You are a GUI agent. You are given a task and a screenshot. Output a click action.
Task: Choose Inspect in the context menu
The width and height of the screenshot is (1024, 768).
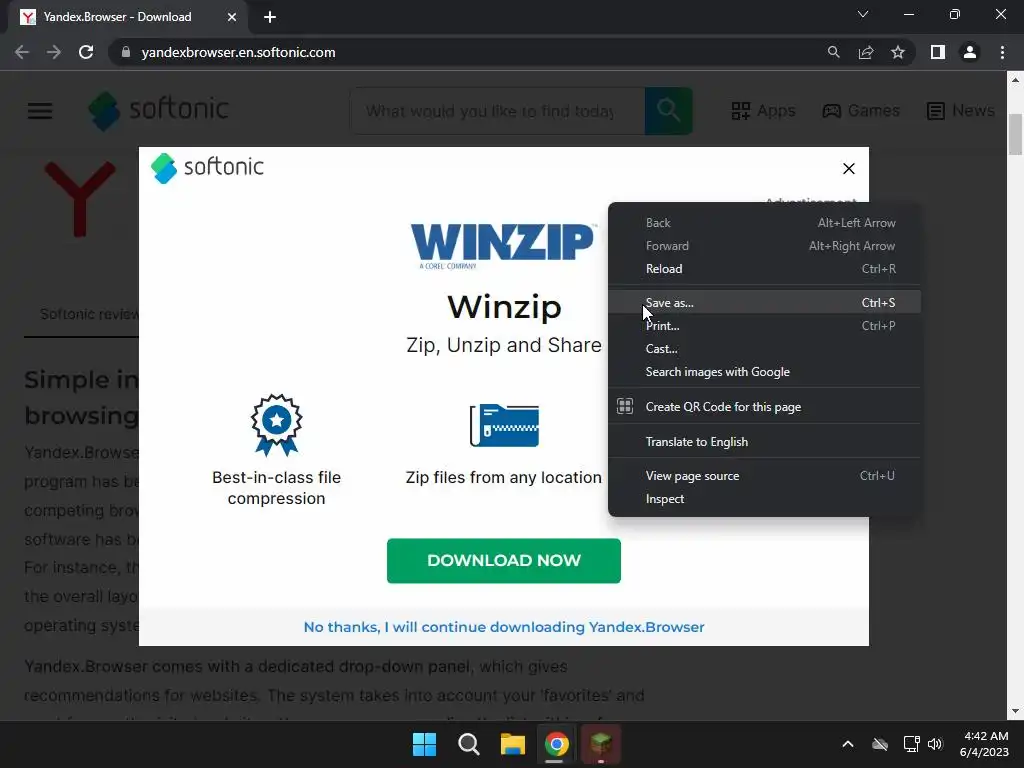pos(764,498)
